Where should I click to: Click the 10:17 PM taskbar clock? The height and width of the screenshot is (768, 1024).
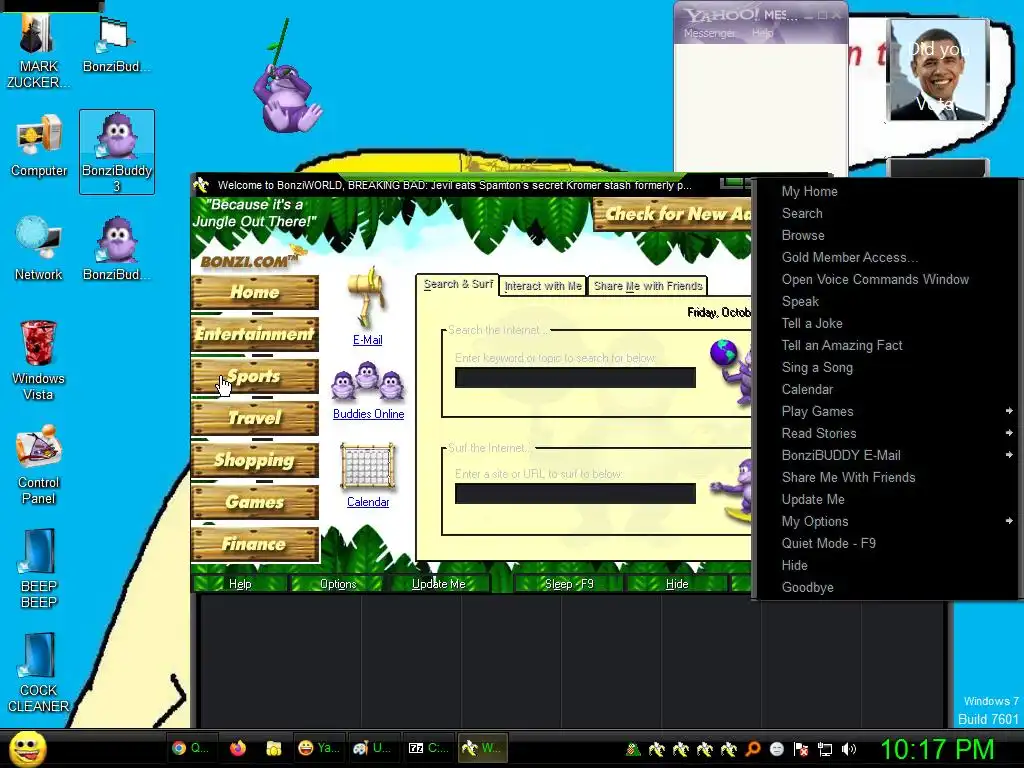[937, 749]
